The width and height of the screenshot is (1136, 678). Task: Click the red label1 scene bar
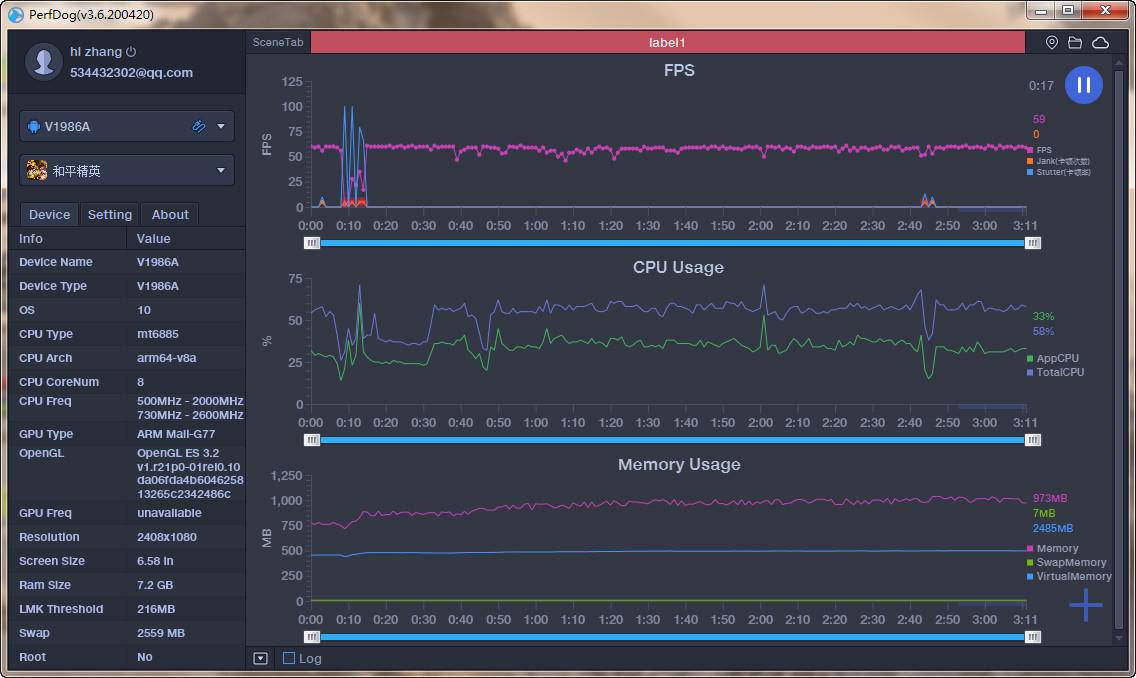tap(667, 43)
